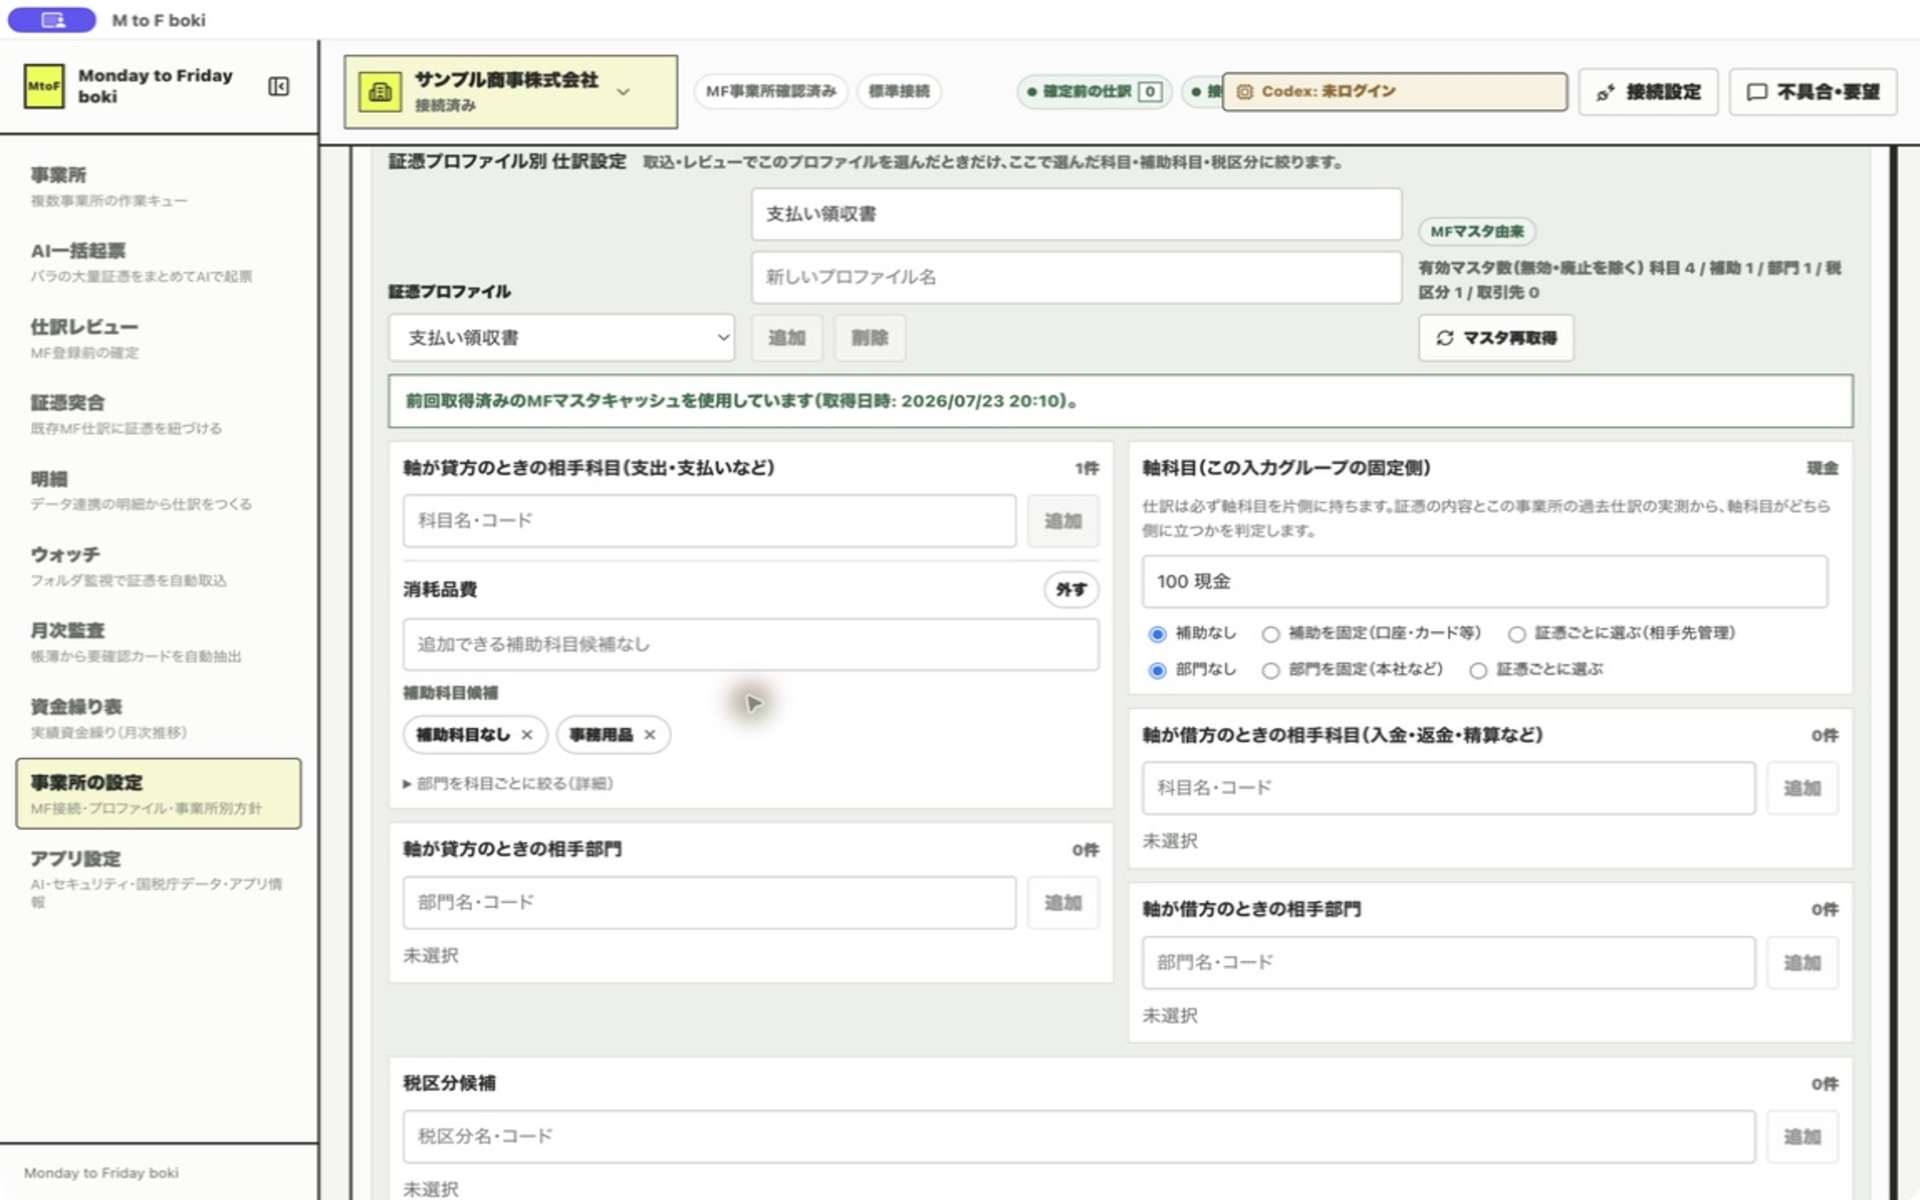1920x1200 pixels.
Task: Select the department 証憑ごとに選ぶ radio
Action: pyautogui.click(x=1478, y=670)
